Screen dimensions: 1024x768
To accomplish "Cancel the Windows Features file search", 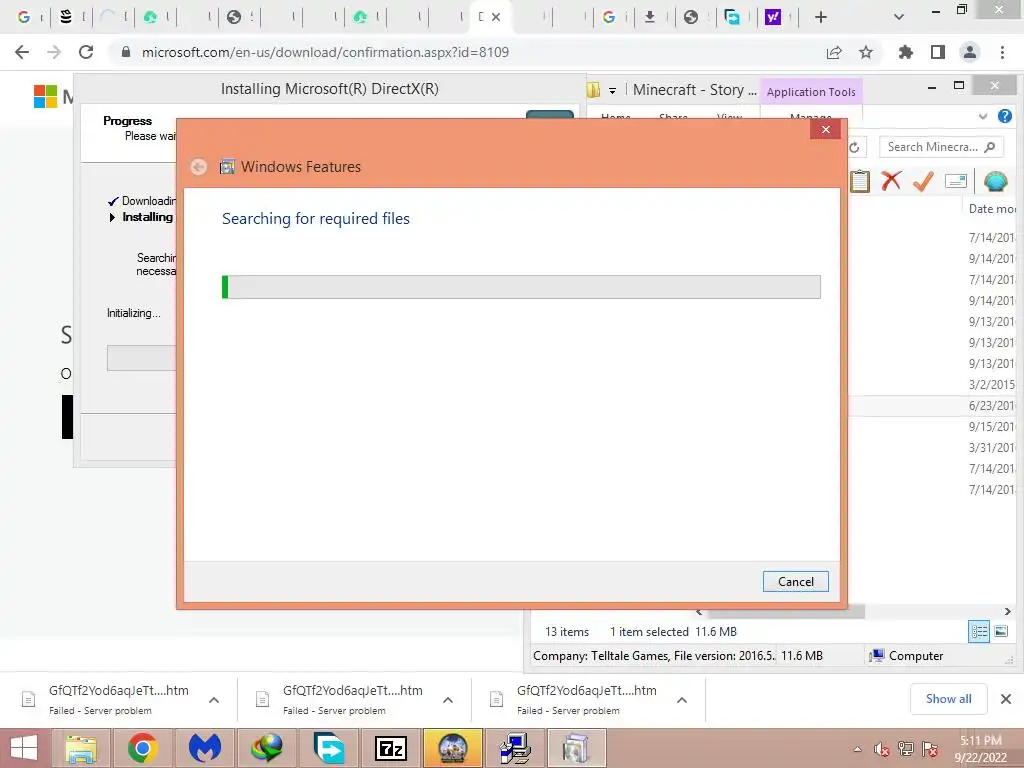I will tap(795, 581).
